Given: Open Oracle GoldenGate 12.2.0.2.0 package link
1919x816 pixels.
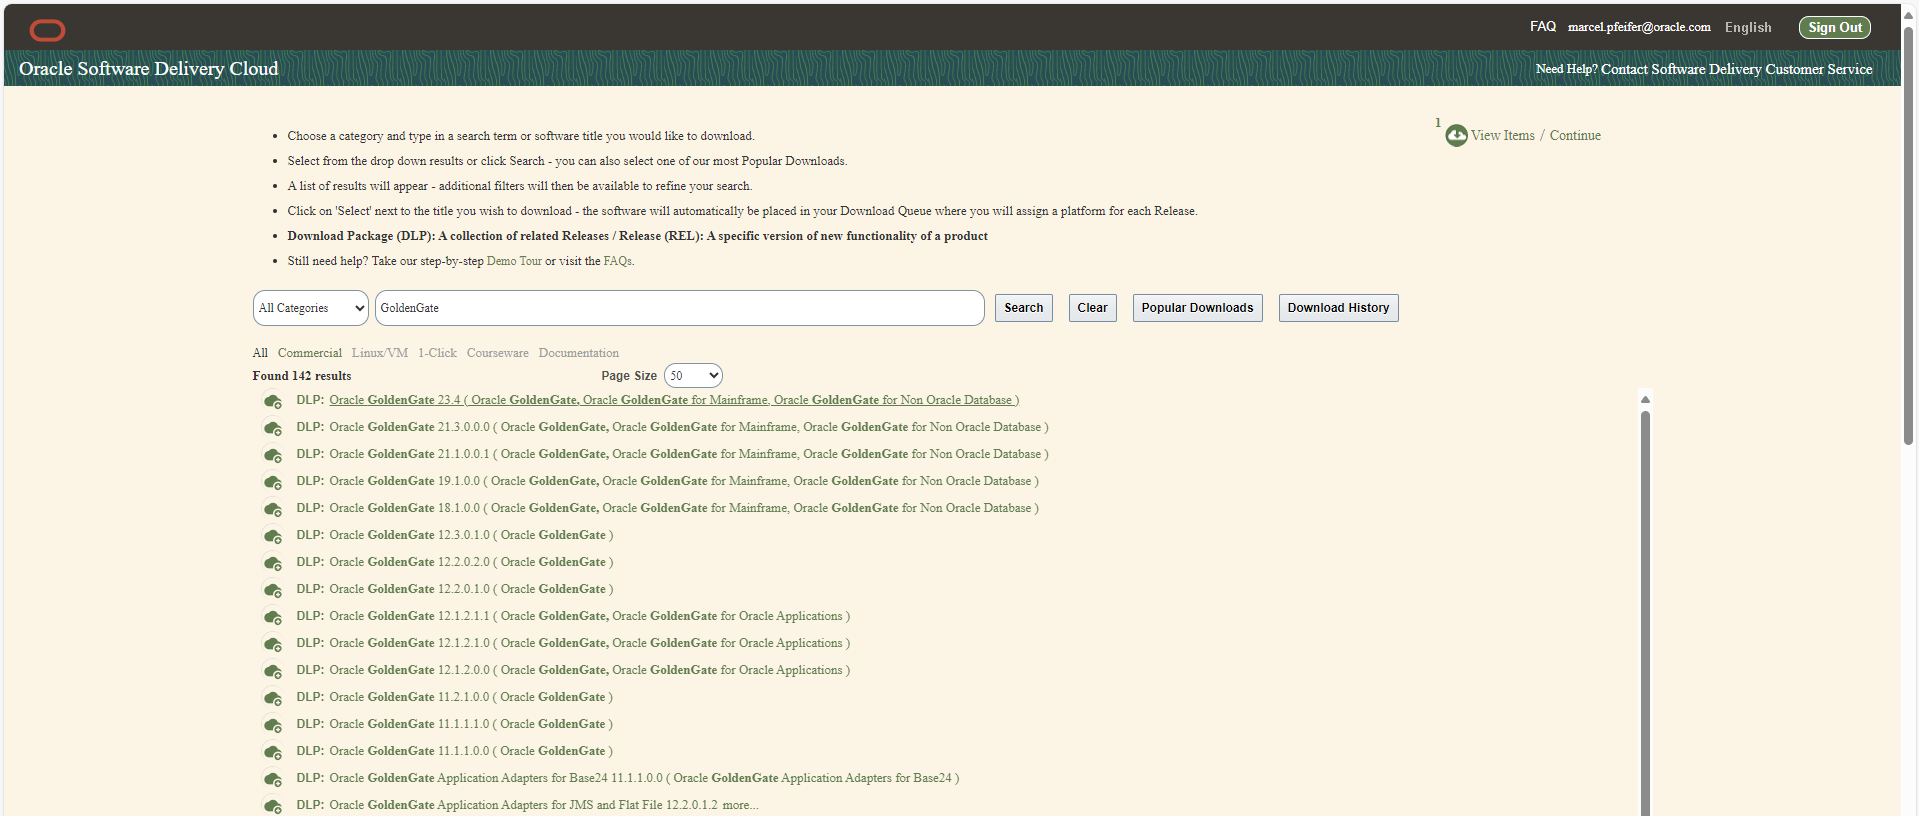Looking at the screenshot, I should pyautogui.click(x=471, y=562).
